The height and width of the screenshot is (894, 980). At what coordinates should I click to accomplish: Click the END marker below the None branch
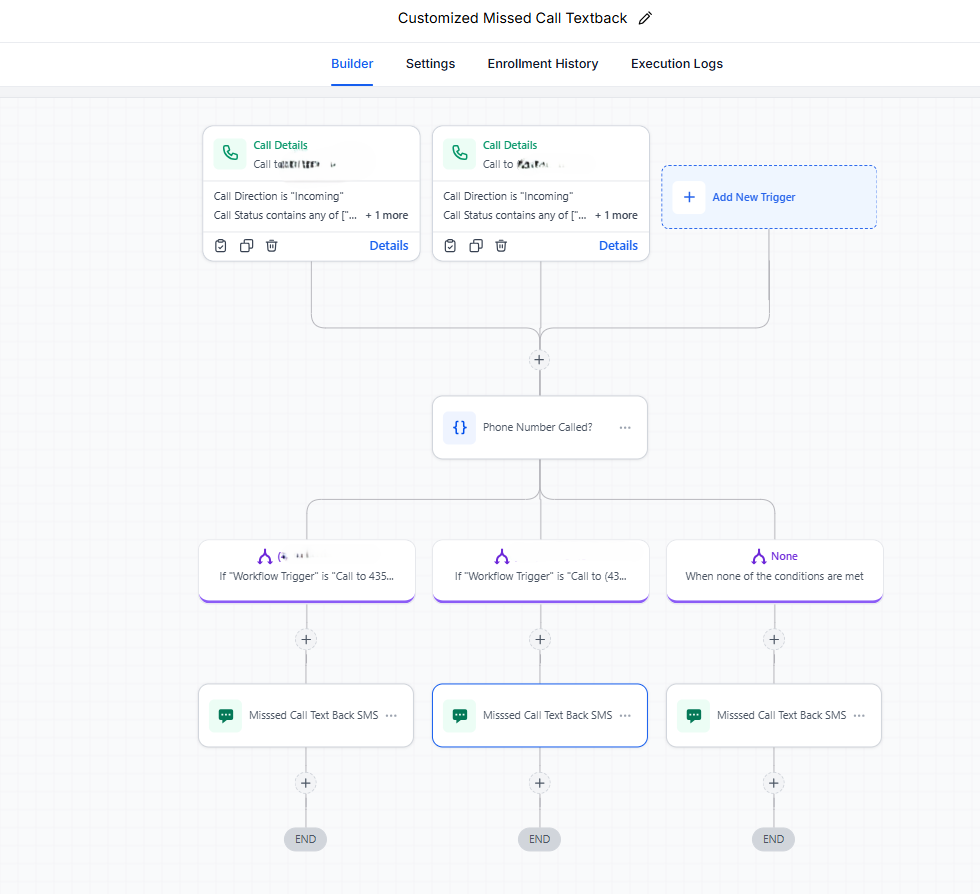pyautogui.click(x=773, y=839)
